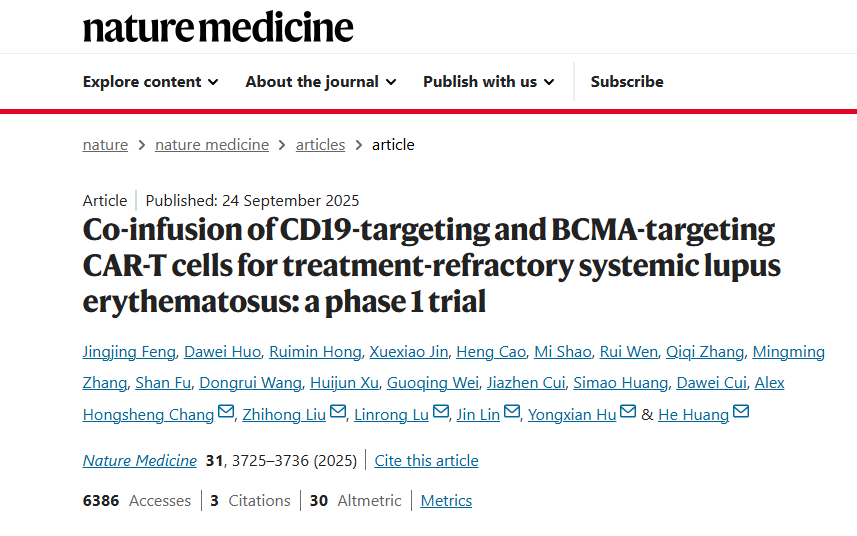Go to nature breadcrumb link
The width and height of the screenshot is (857, 536).
(x=105, y=145)
